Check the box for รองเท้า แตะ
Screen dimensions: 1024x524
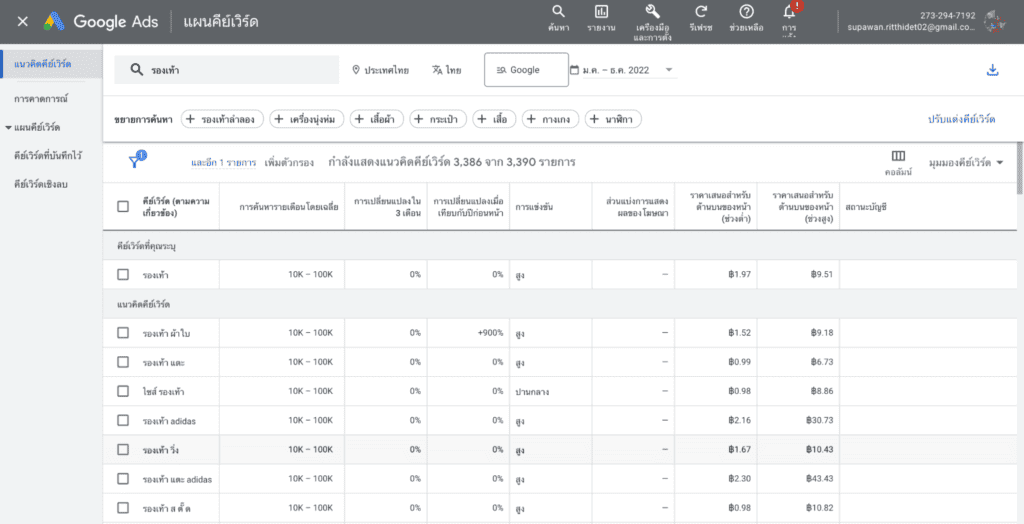[x=123, y=361]
